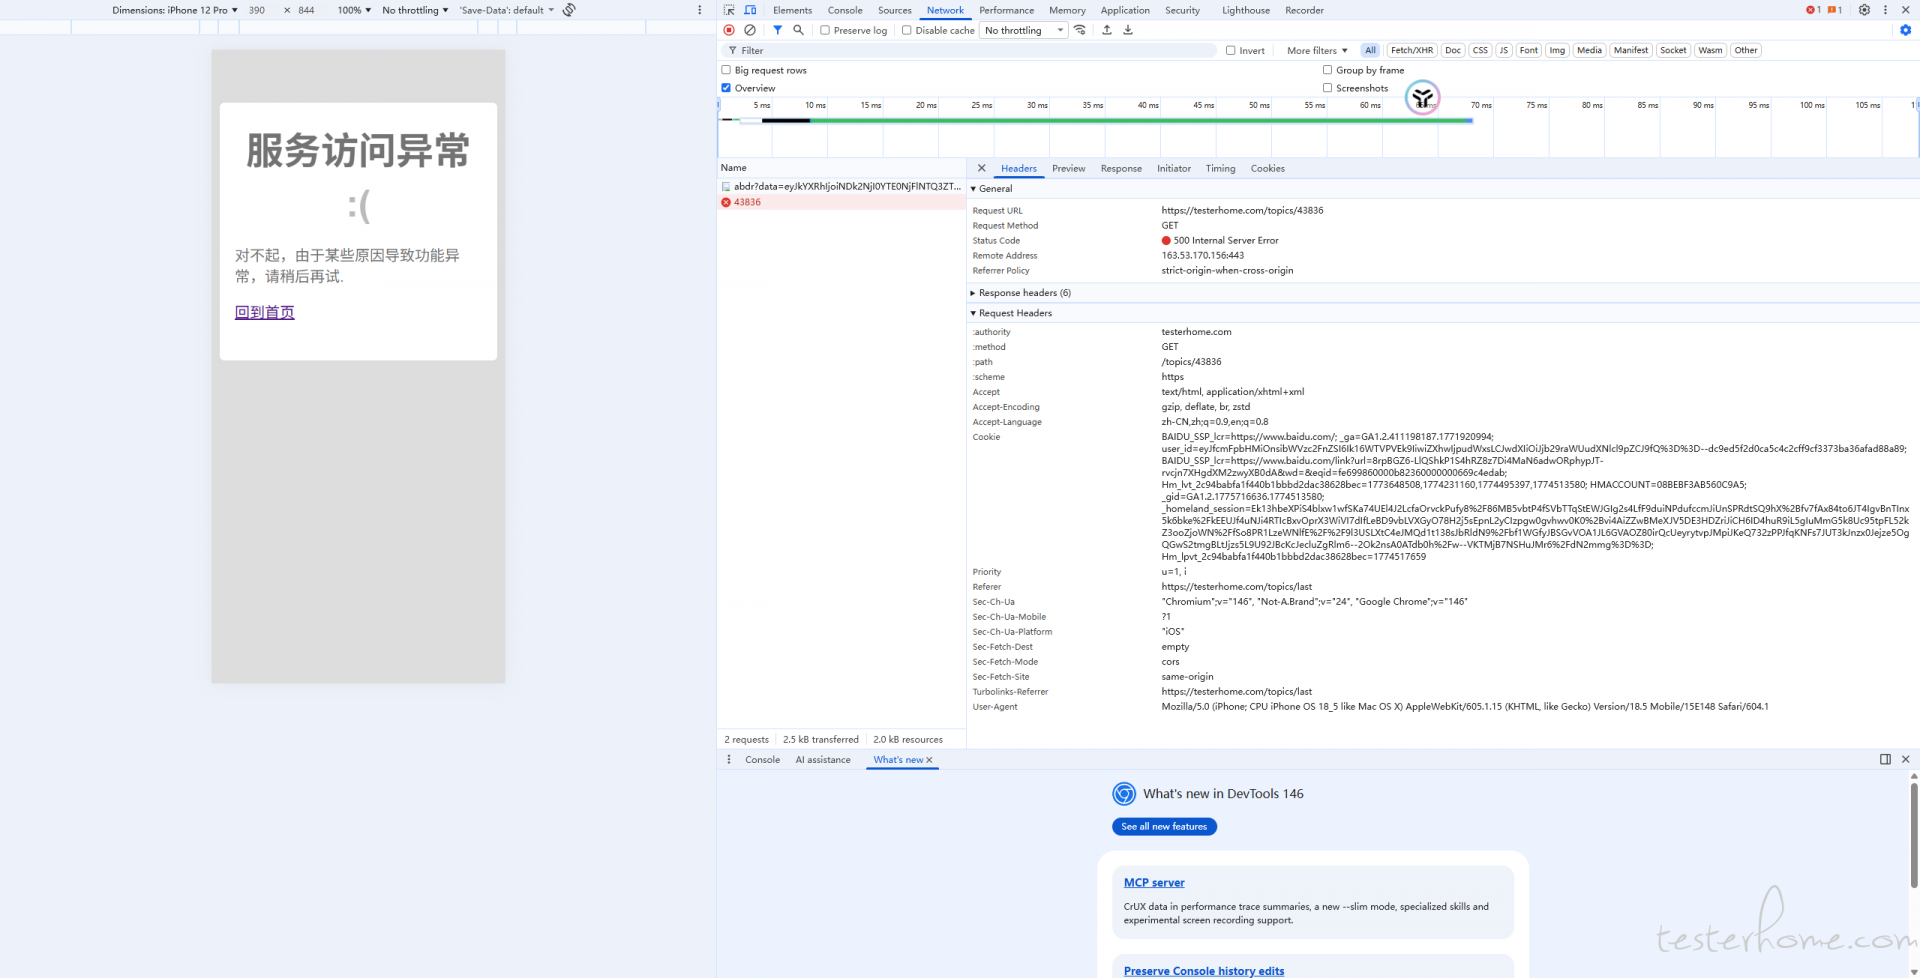Switch to the Timing tab

[1220, 168]
